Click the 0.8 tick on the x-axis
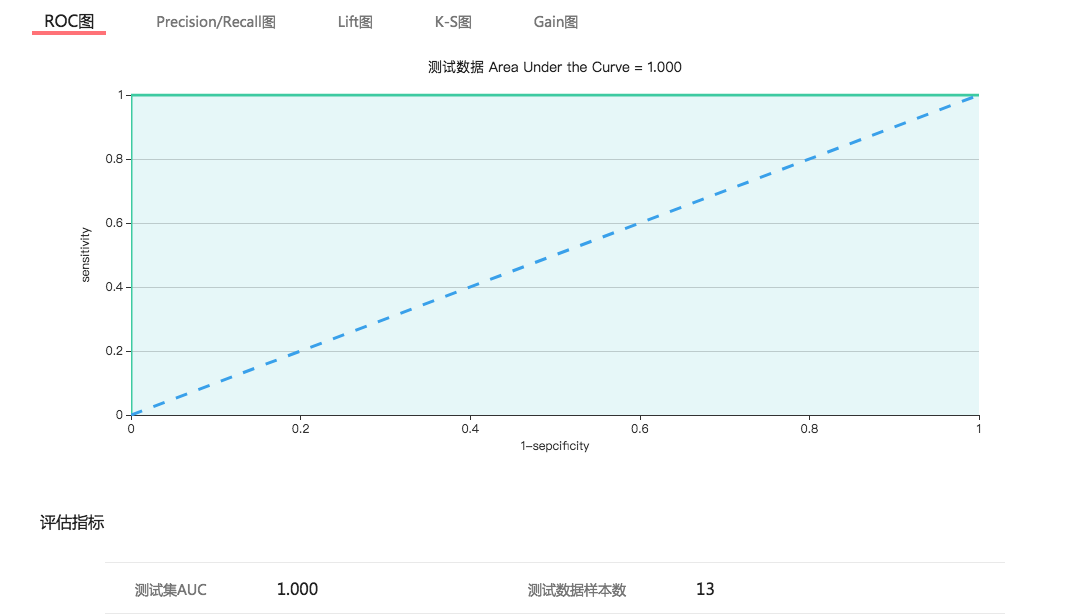This screenshot has width=1083, height=616. coord(809,428)
